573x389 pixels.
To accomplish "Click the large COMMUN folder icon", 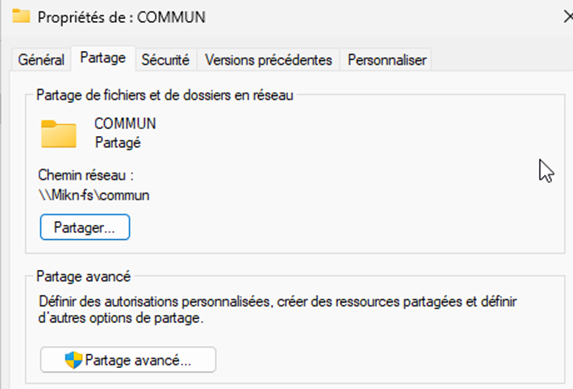I will pyautogui.click(x=58, y=134).
